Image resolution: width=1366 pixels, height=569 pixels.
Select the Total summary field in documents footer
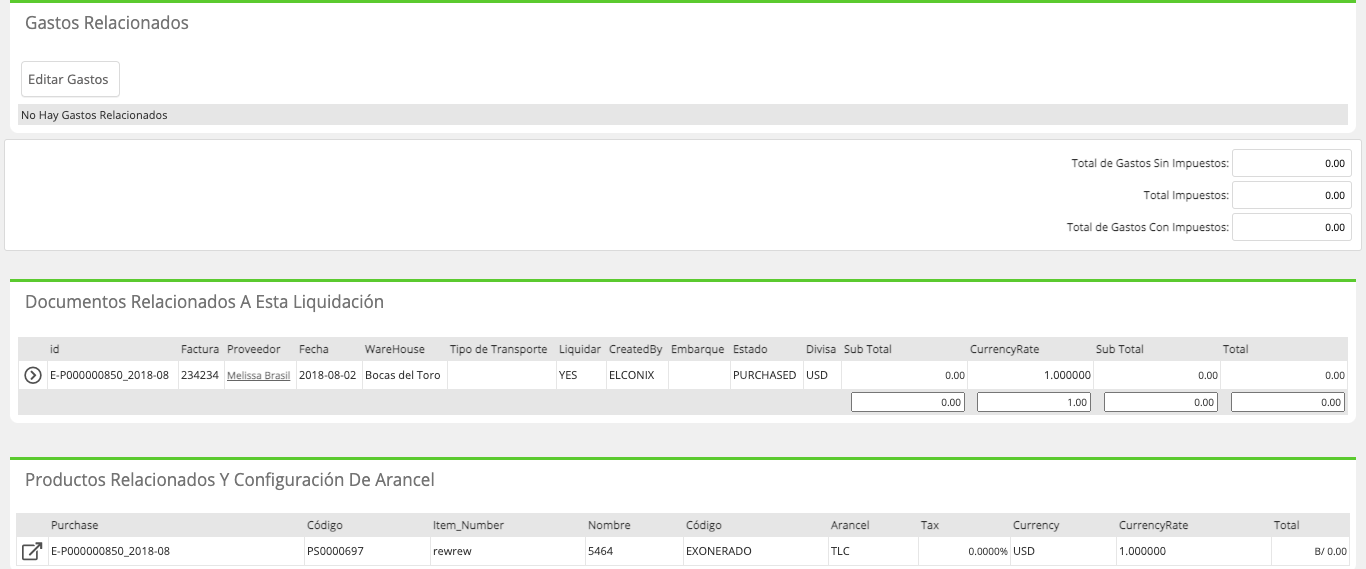coord(1288,402)
